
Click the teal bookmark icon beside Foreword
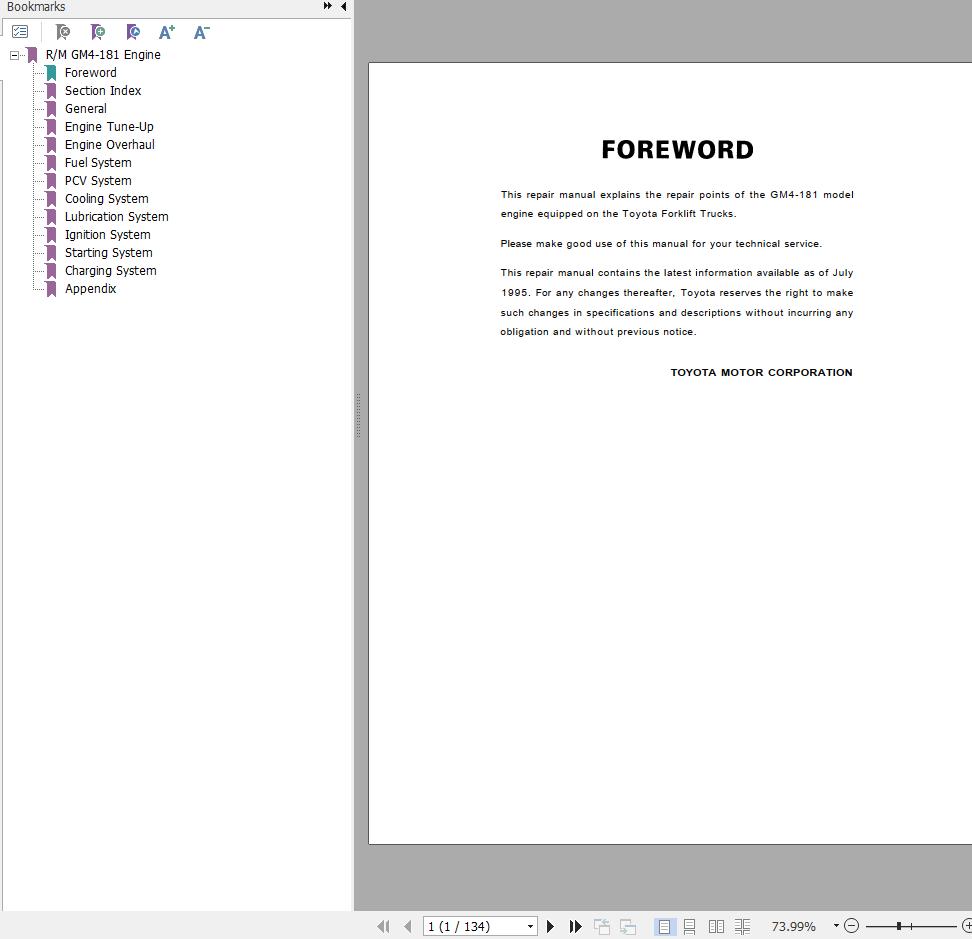(x=51, y=73)
